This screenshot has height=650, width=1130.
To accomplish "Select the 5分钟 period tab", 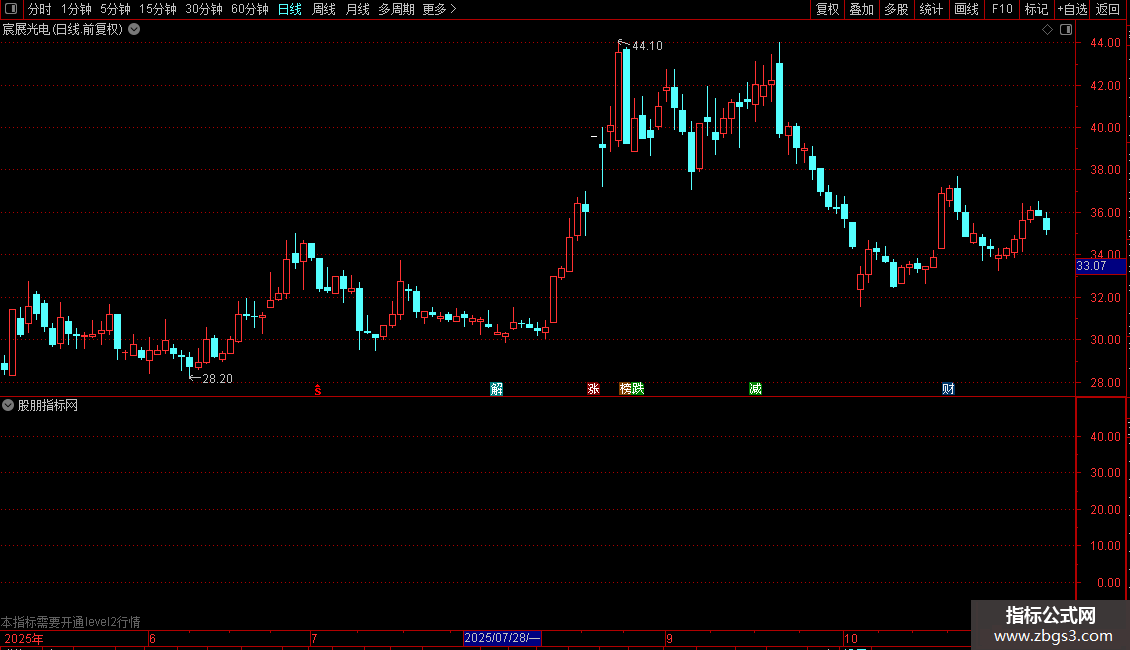I will 115,9.
